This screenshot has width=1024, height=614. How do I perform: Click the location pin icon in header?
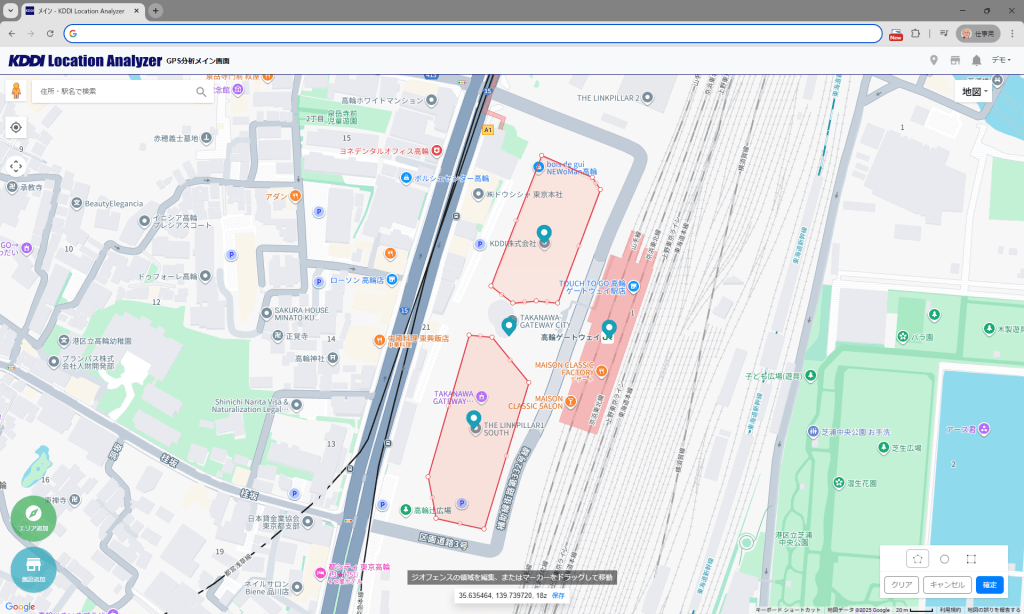(934, 60)
